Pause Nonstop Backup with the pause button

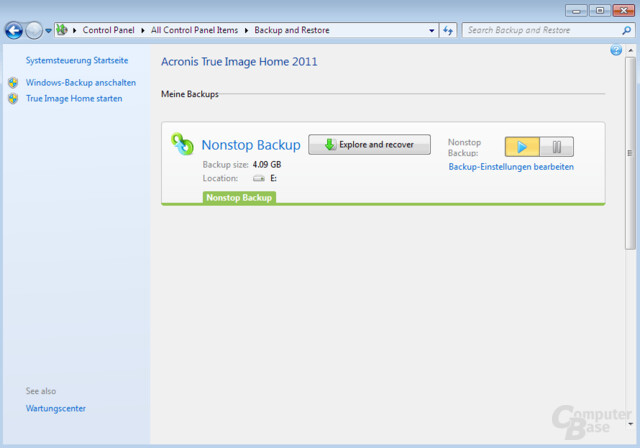point(557,147)
